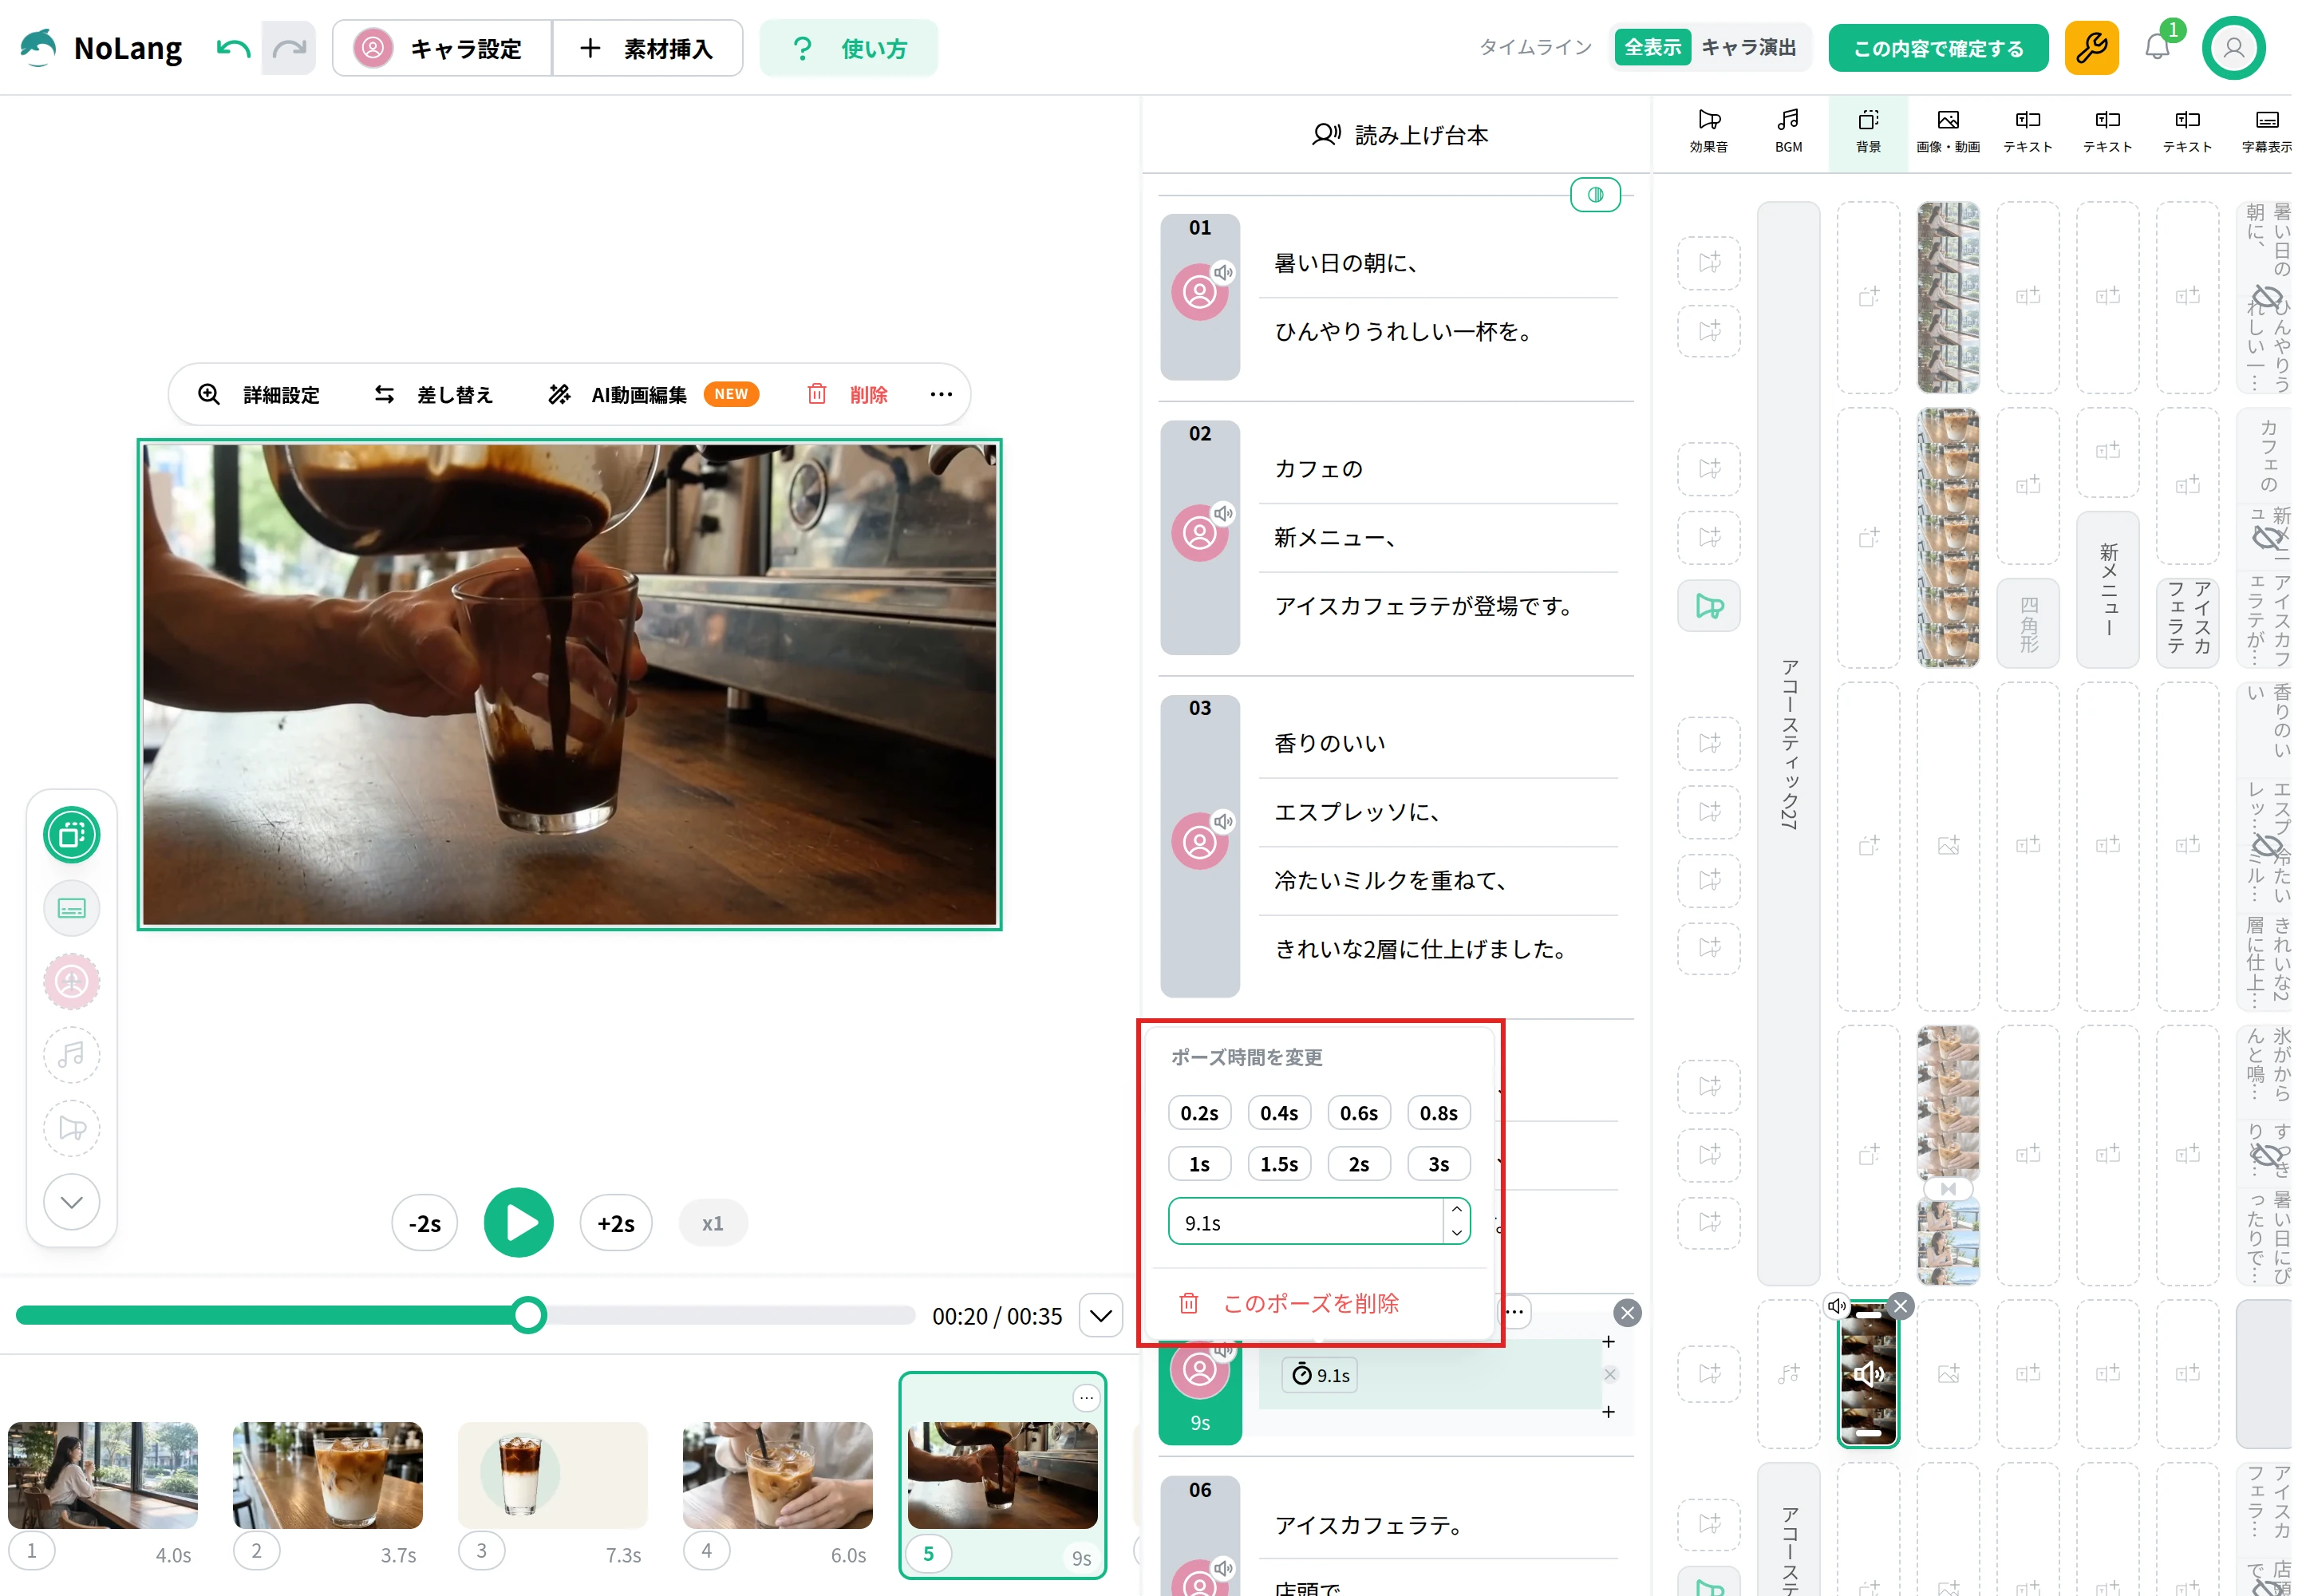Expand the timeline dropdown next to 00:20 / 00:35
Viewport: 2298px width, 1596px height.
1100,1315
